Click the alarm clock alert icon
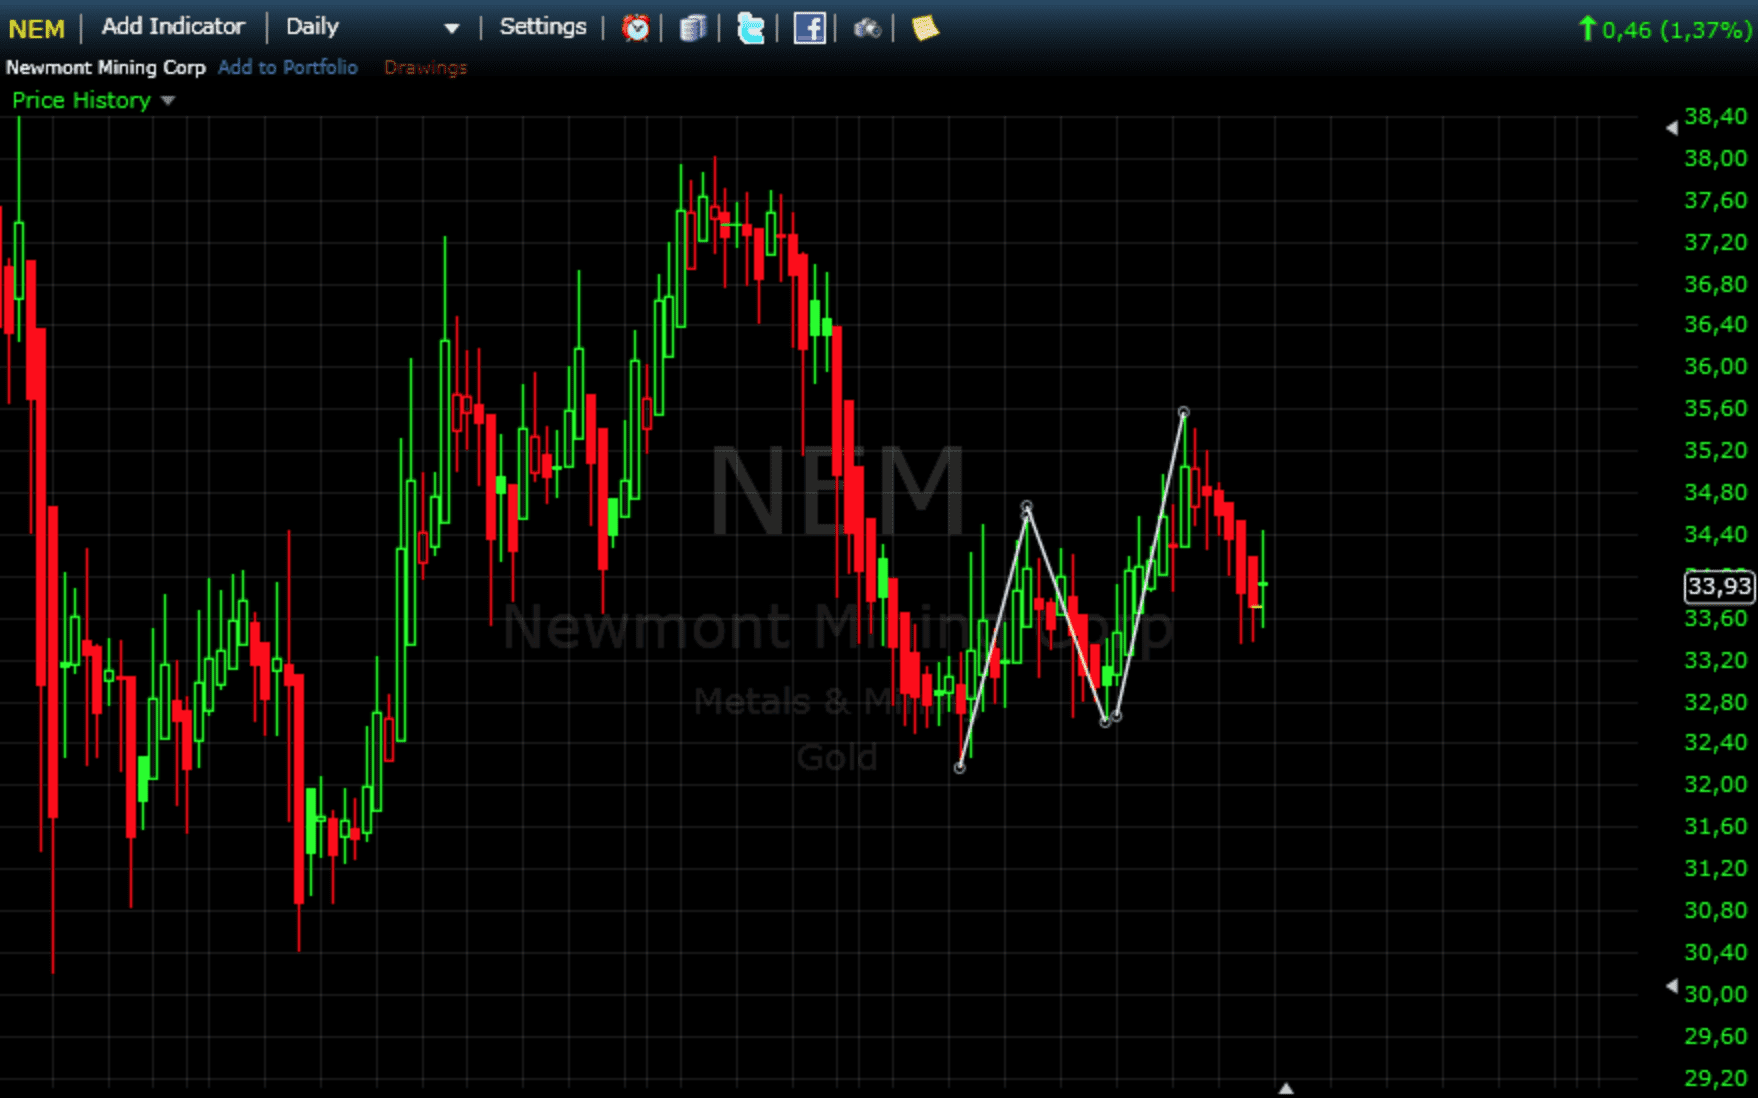The image size is (1758, 1098). pyautogui.click(x=635, y=28)
